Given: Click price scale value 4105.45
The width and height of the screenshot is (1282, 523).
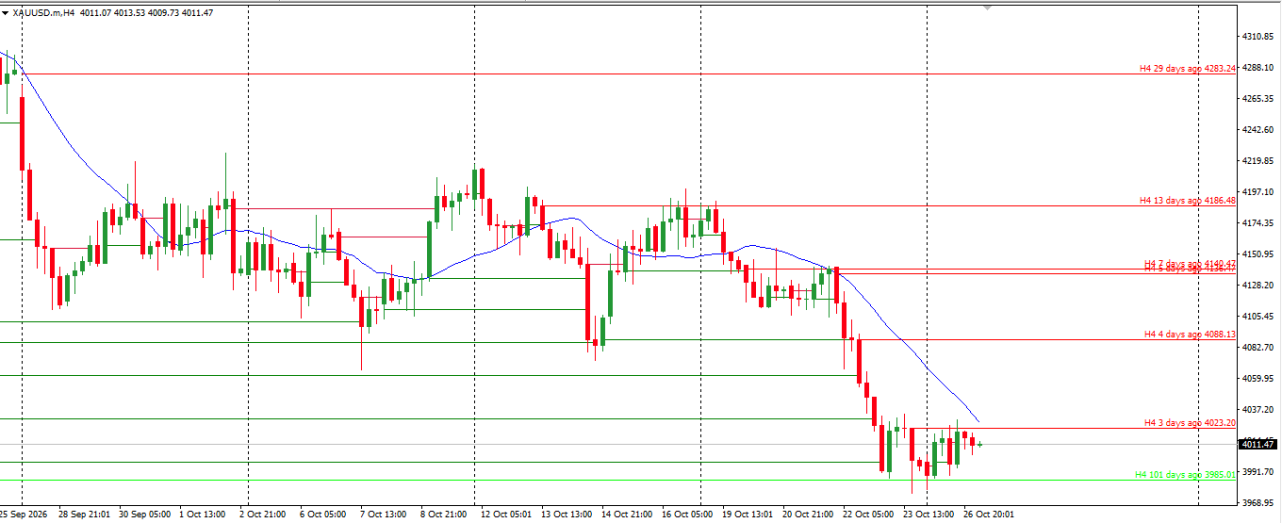Looking at the screenshot, I should tap(1257, 316).
